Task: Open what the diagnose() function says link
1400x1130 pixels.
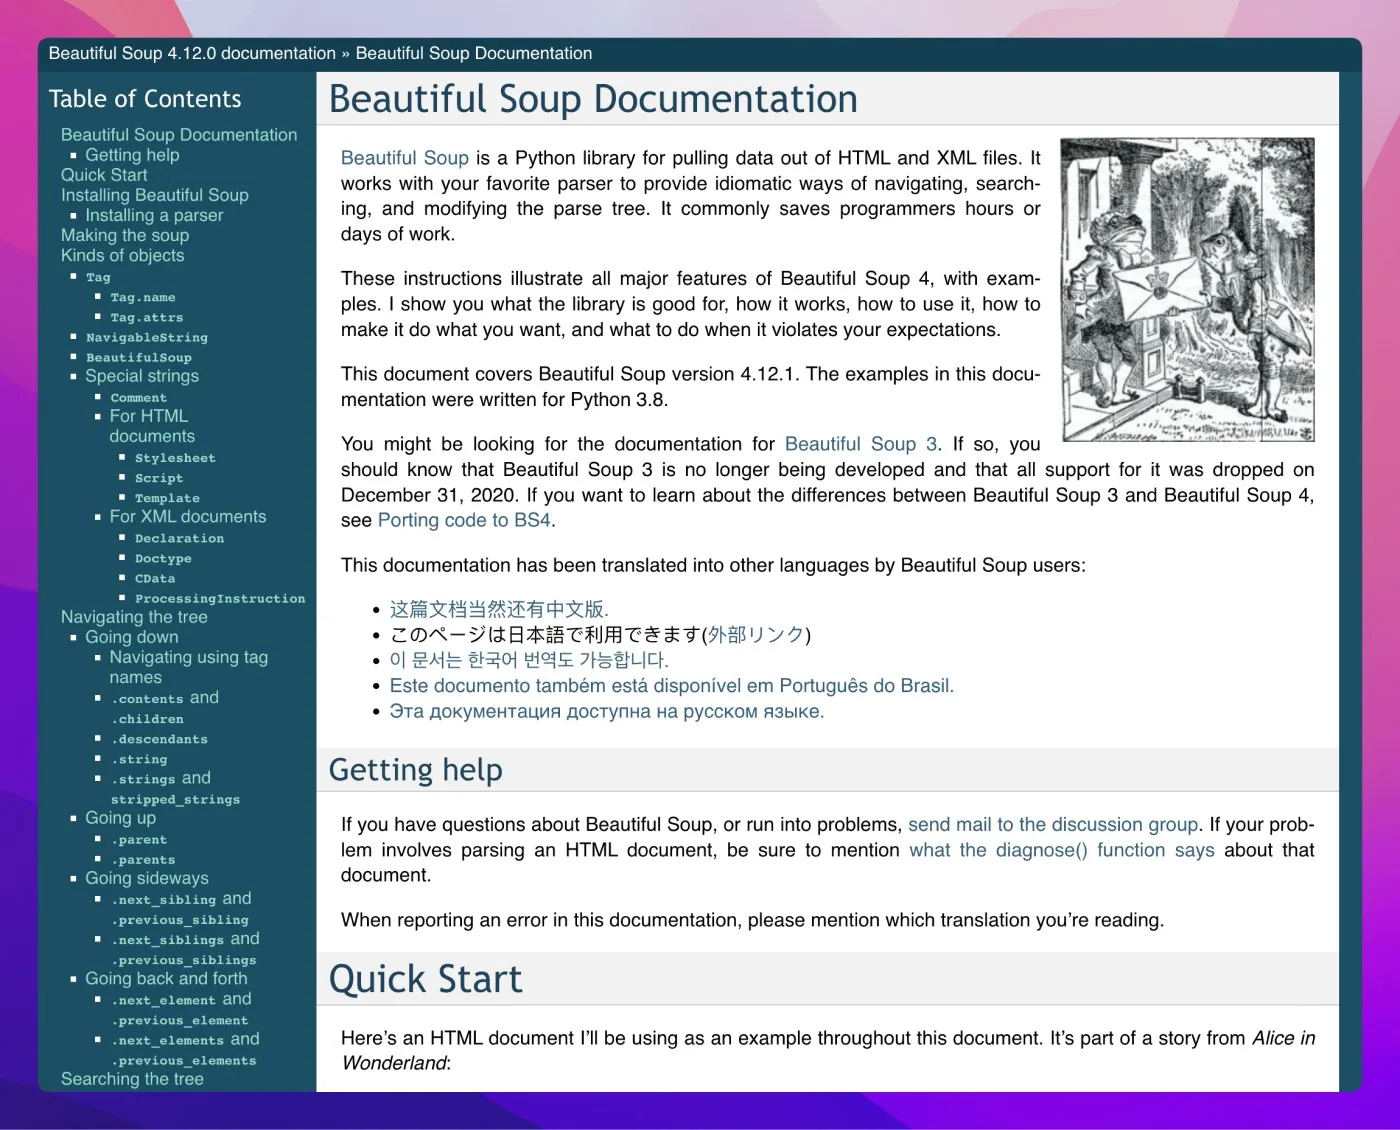Action: pyautogui.click(x=1062, y=850)
